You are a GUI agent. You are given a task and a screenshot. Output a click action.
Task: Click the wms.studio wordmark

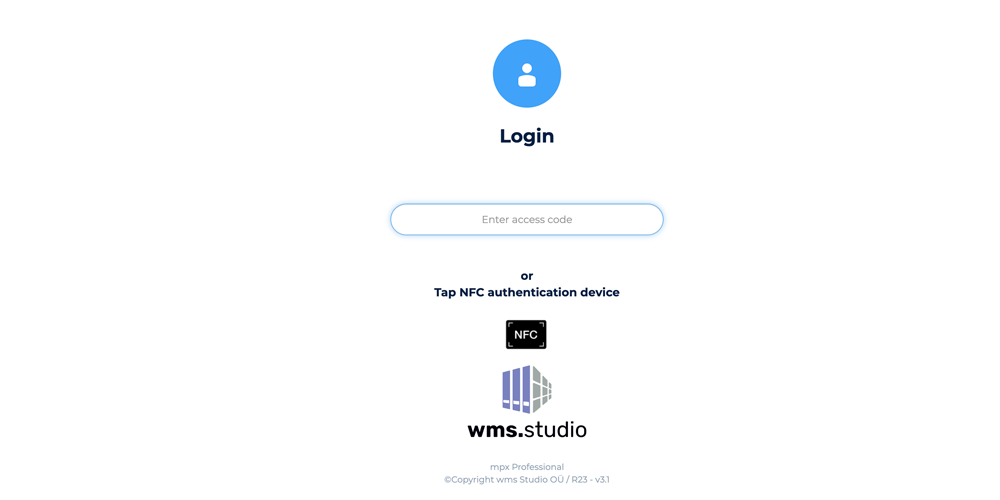pos(527,429)
